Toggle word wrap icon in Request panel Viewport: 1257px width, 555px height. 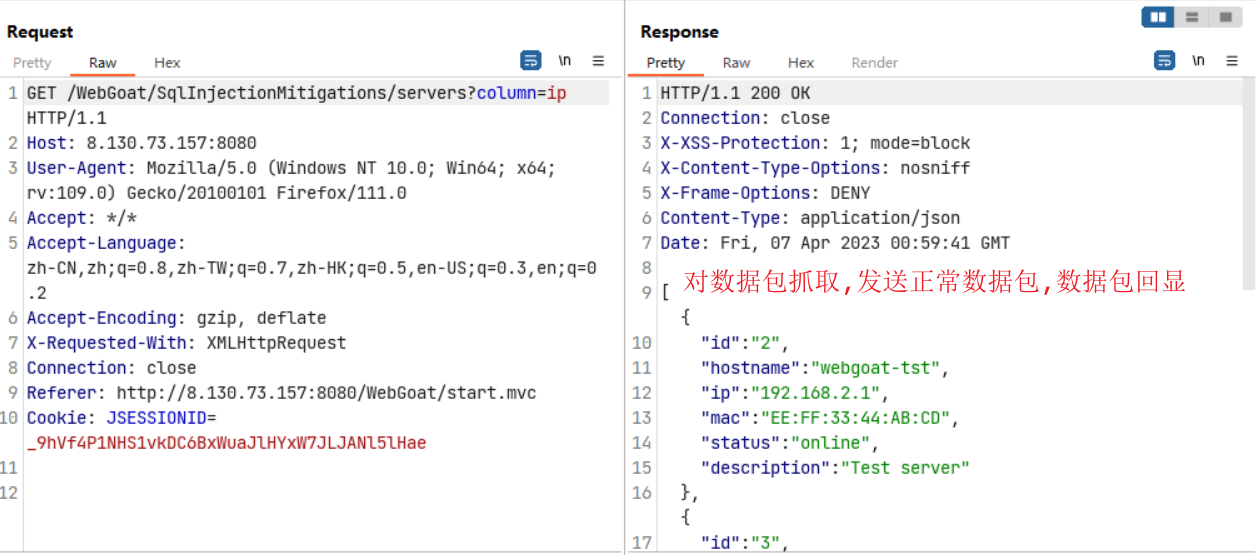[531, 61]
